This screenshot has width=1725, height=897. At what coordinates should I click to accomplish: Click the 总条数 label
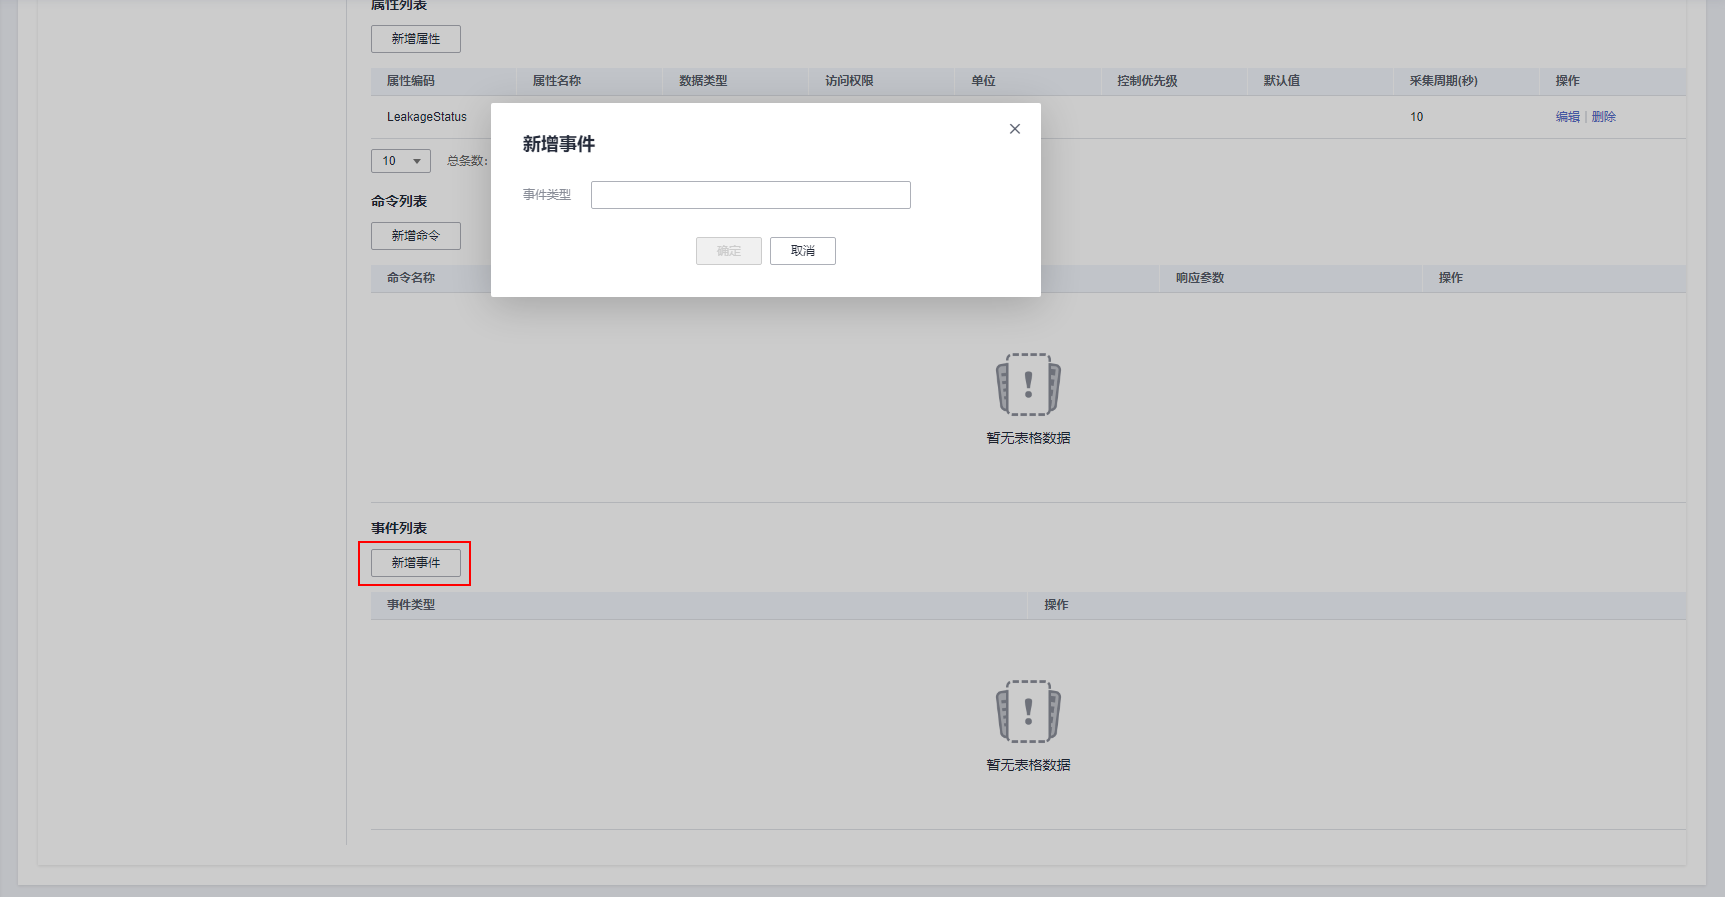467,161
